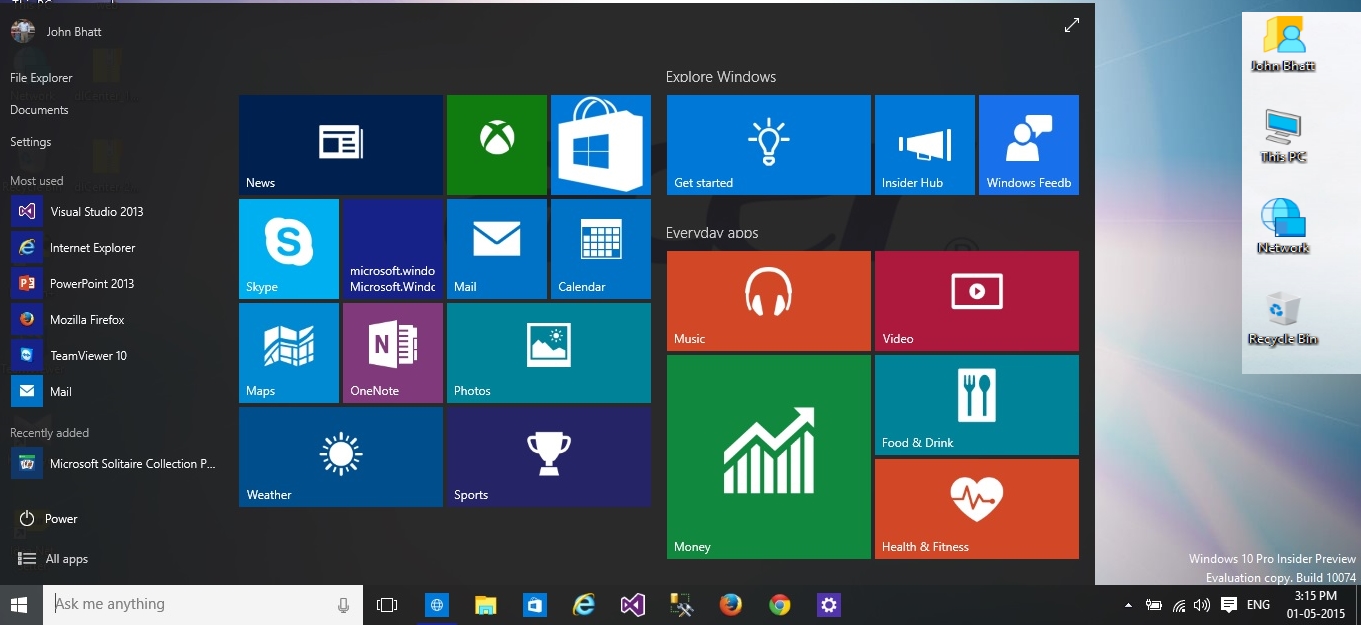
Task: Open the Insider Hub tile
Action: coord(925,145)
